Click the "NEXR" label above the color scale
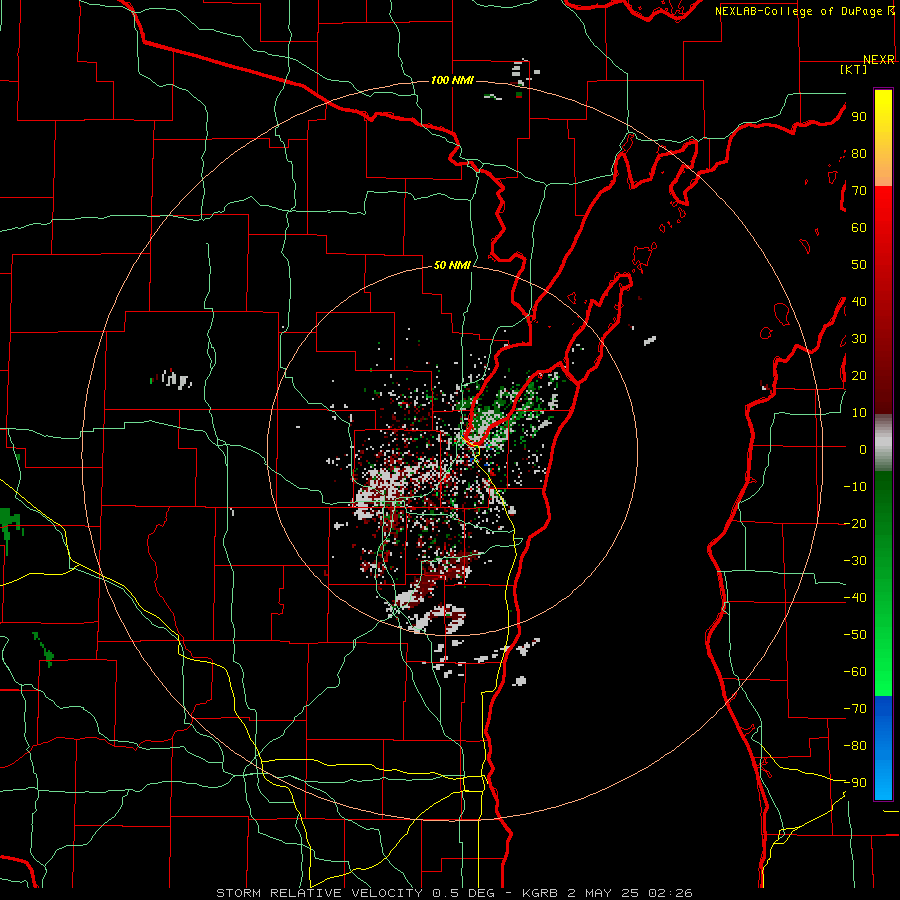The height and width of the screenshot is (900, 900). coord(879,60)
